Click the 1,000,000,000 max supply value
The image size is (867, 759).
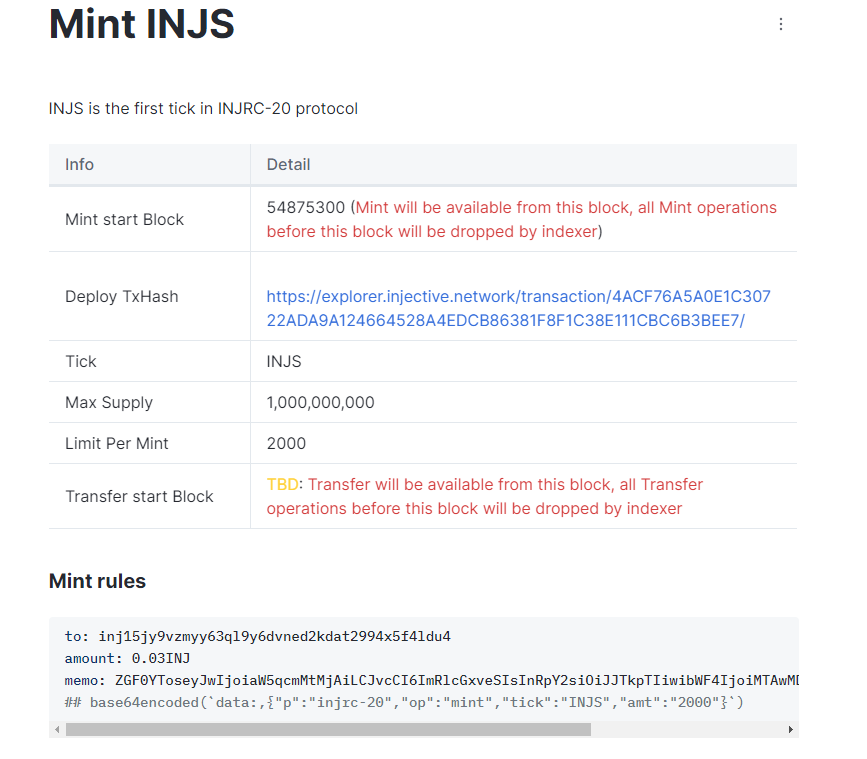tap(320, 403)
